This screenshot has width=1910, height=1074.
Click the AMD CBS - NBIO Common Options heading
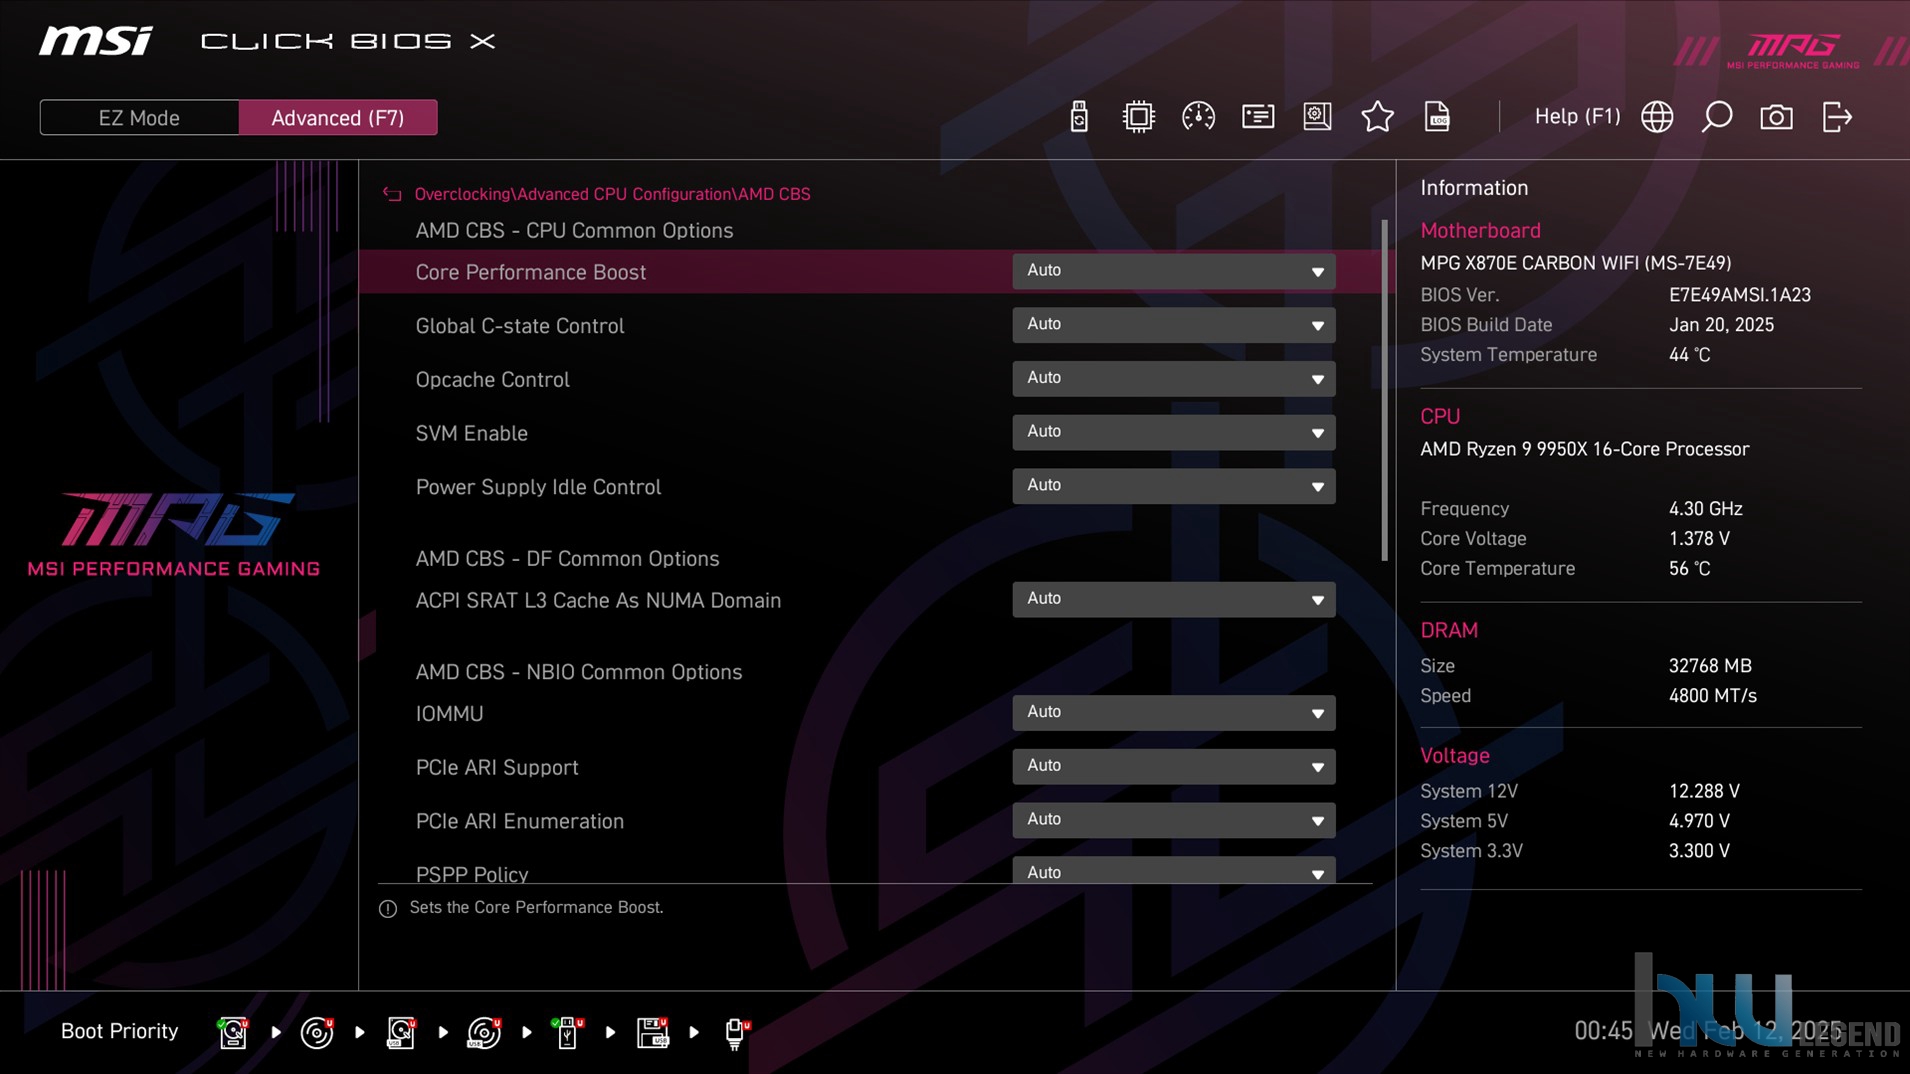coord(578,672)
